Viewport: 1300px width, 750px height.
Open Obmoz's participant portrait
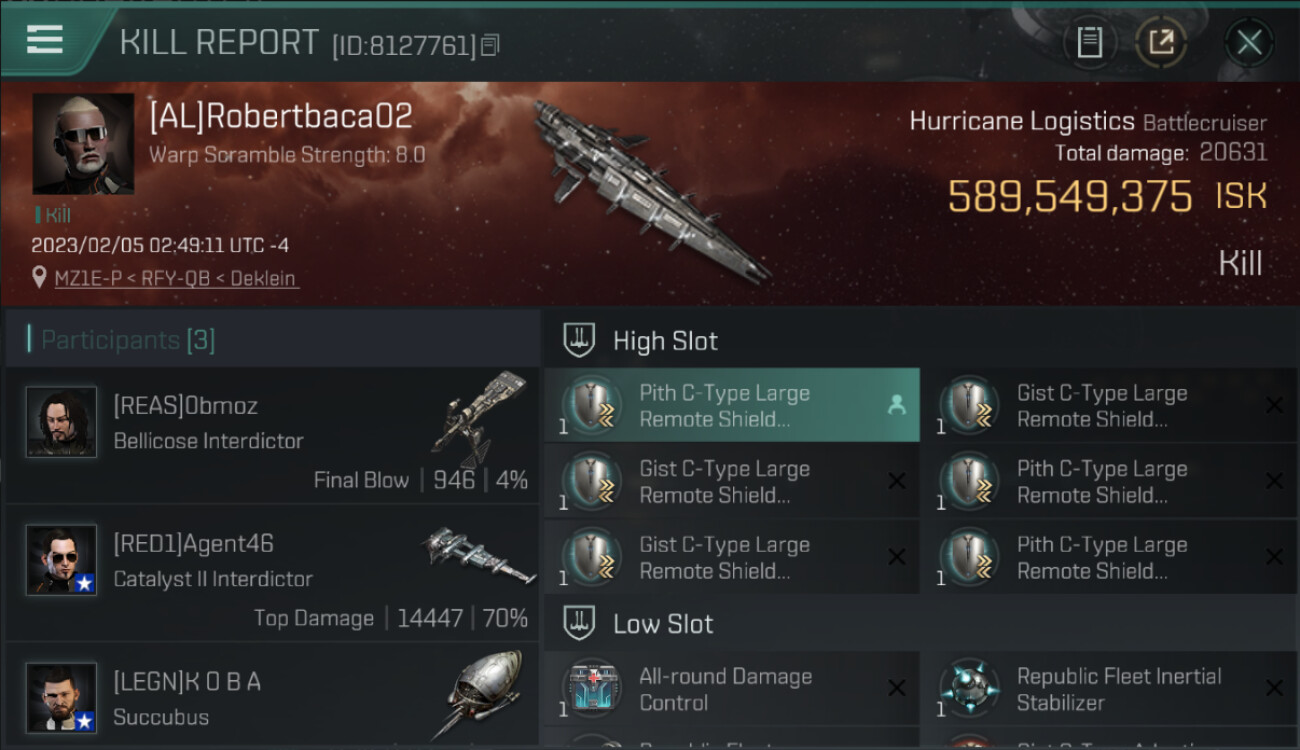click(x=62, y=422)
